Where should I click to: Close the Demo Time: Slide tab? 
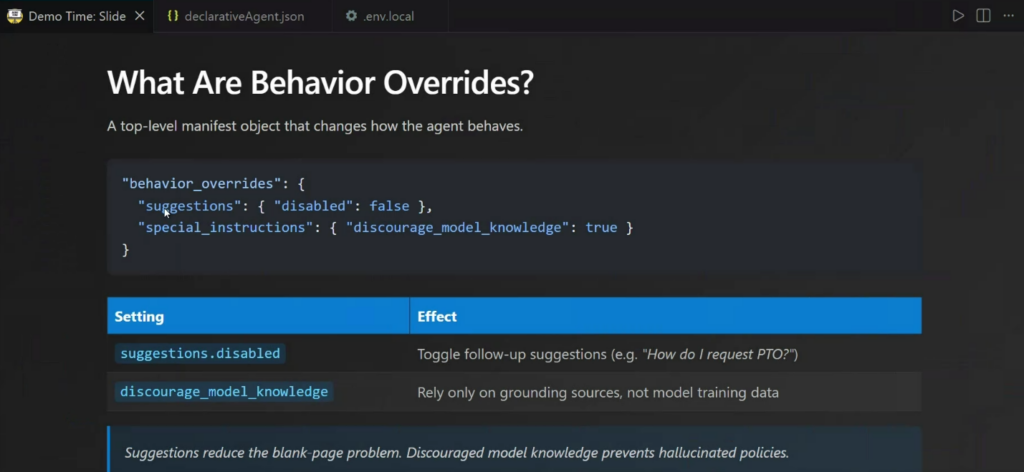[139, 16]
